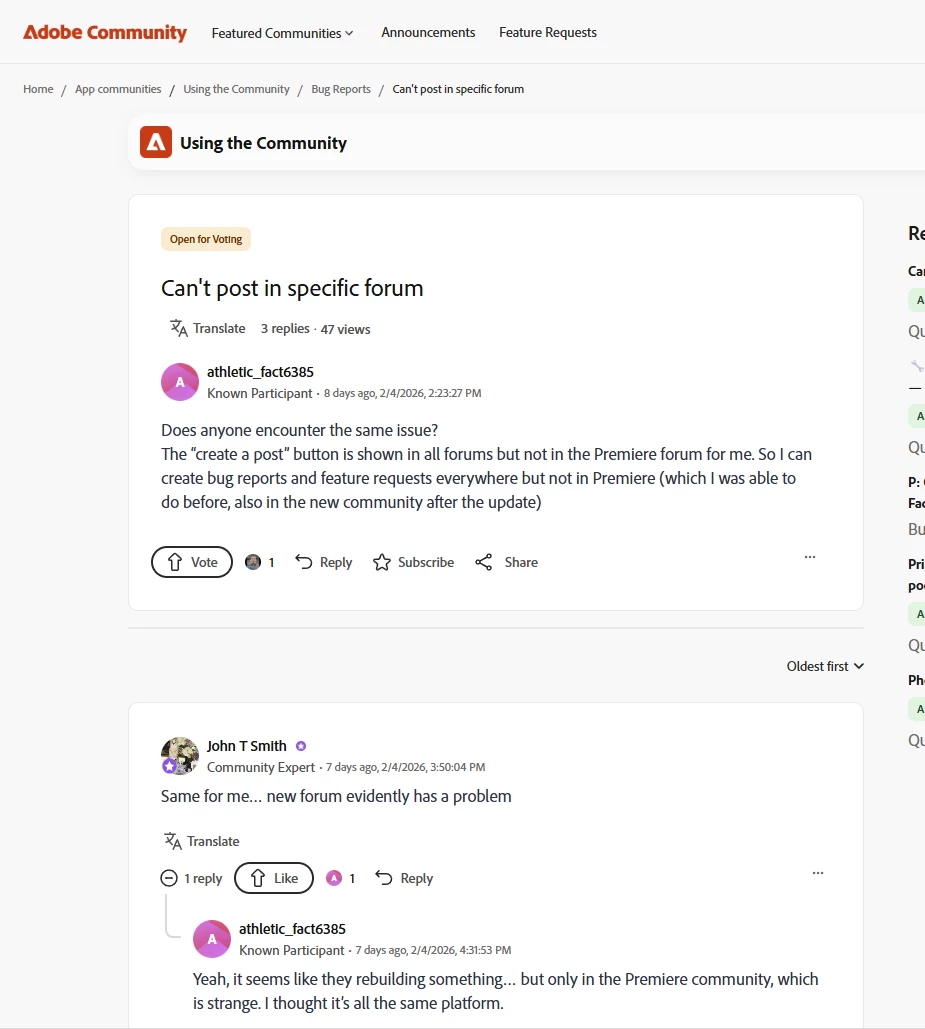Open the Announcements menu item
The width and height of the screenshot is (925, 1029).
click(428, 32)
